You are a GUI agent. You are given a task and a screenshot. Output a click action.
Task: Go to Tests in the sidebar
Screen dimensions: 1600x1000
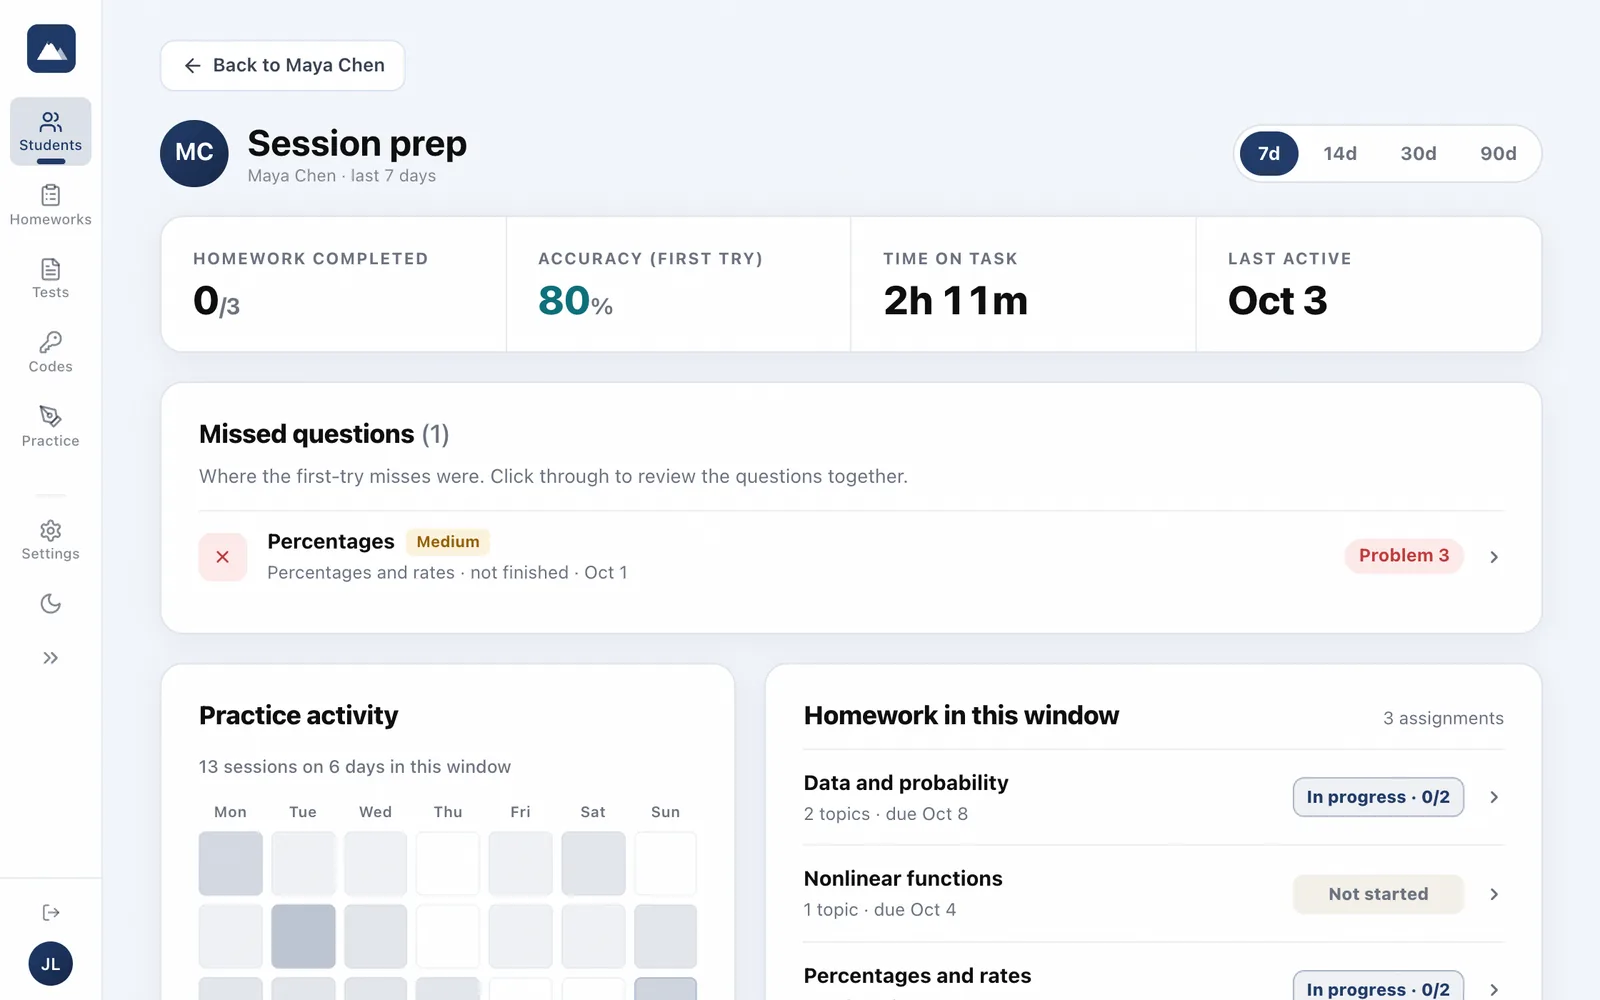pos(51,279)
